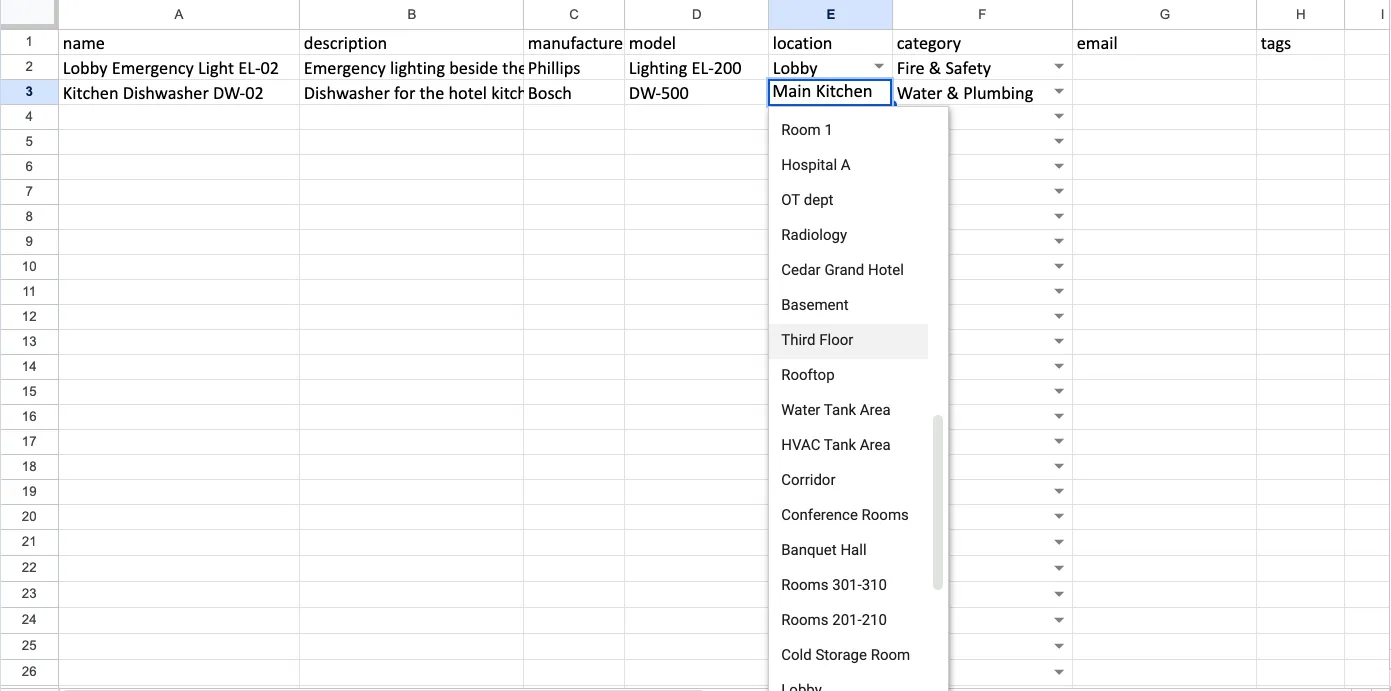Select row 3 header

29,92
